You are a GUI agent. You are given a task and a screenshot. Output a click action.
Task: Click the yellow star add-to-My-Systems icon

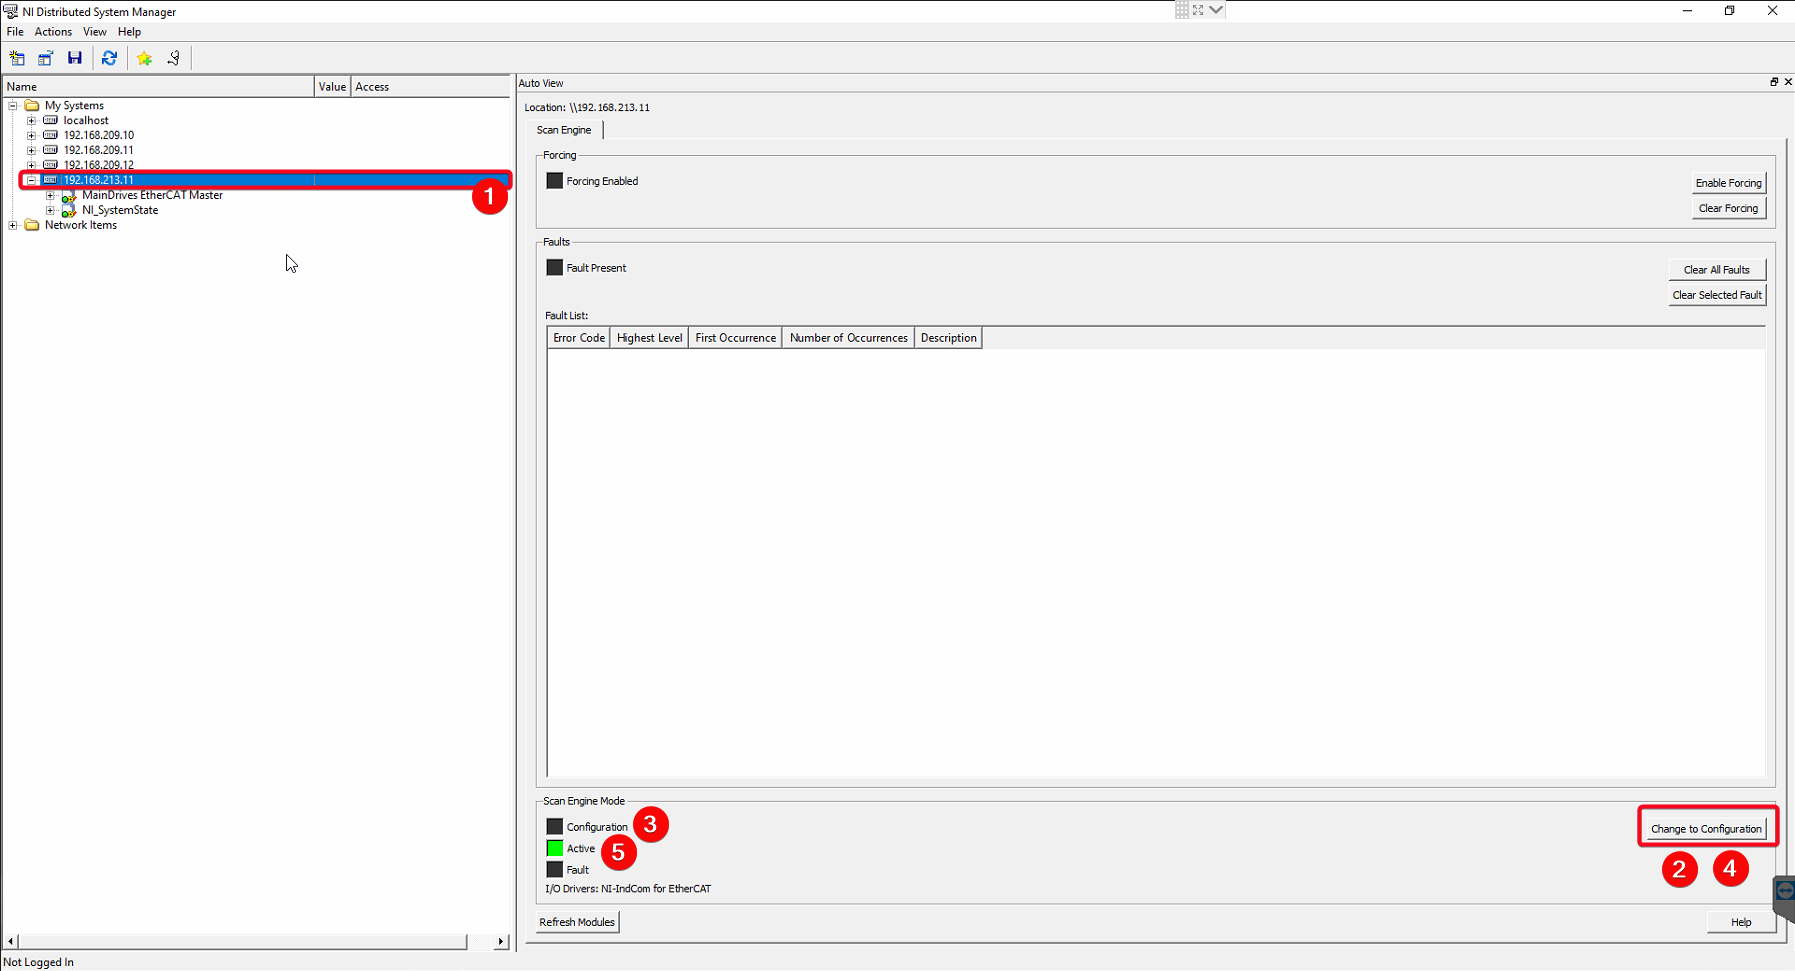pos(145,58)
